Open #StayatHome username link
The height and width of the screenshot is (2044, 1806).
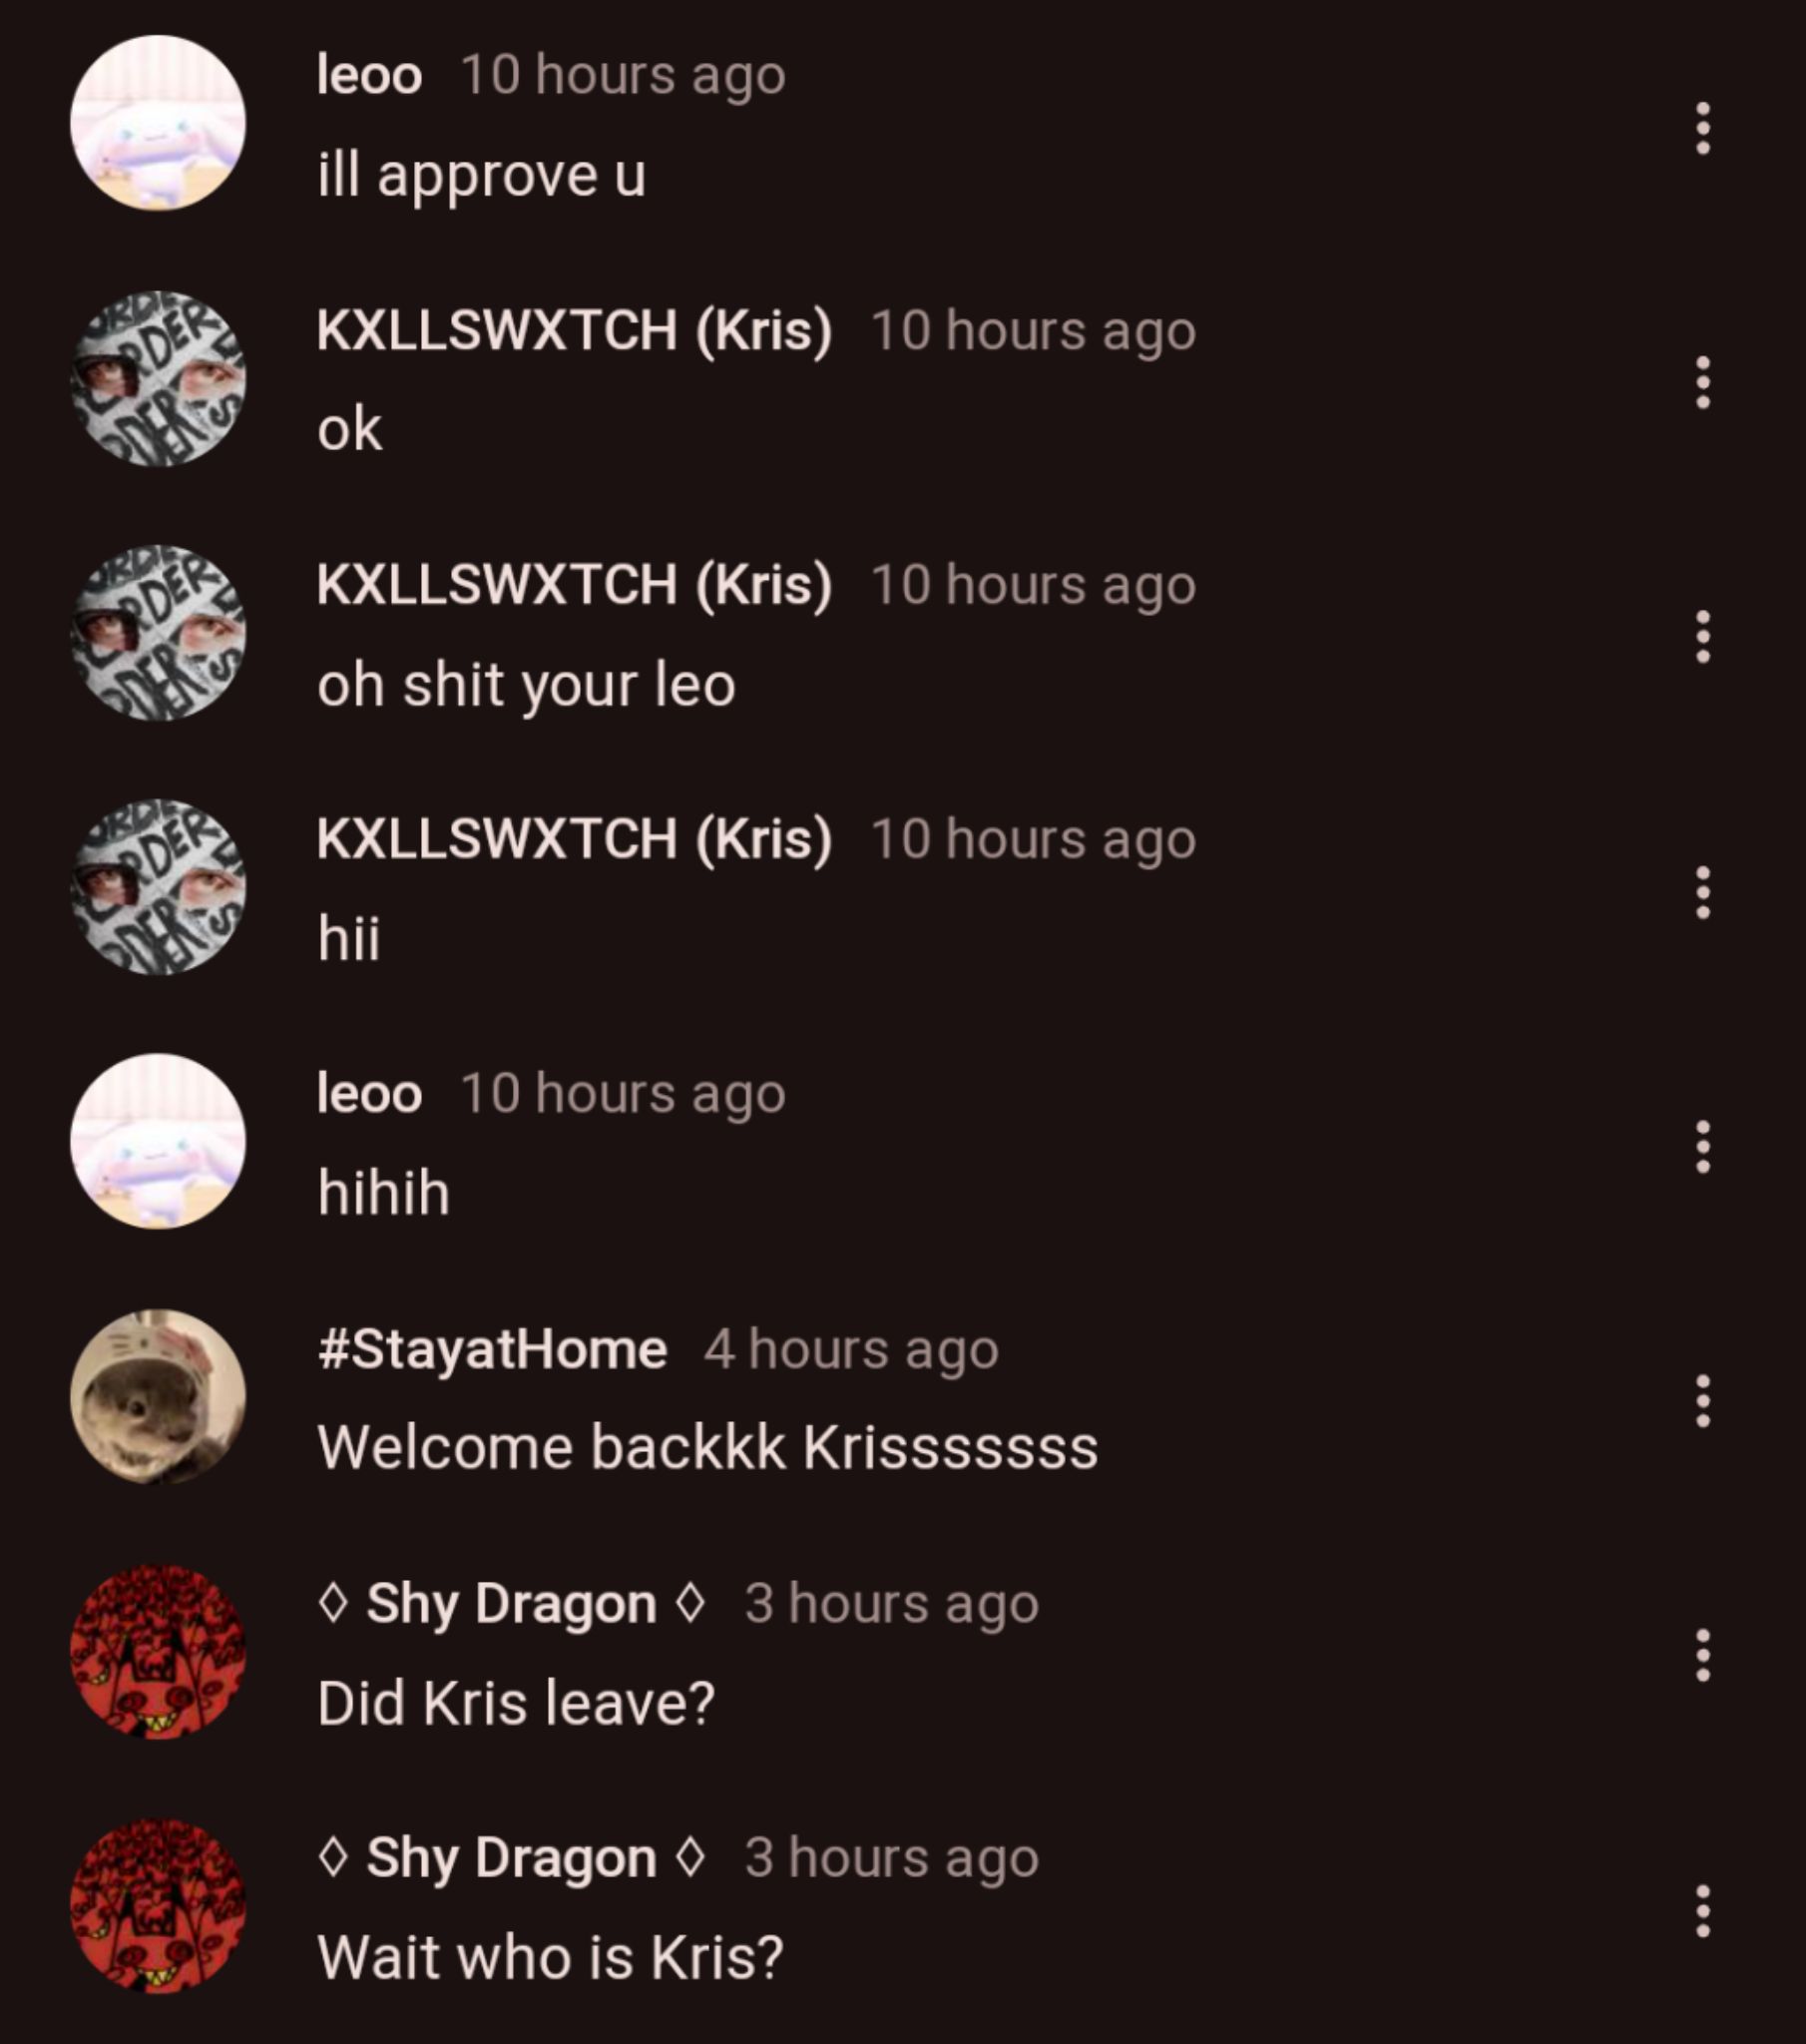(492, 1348)
